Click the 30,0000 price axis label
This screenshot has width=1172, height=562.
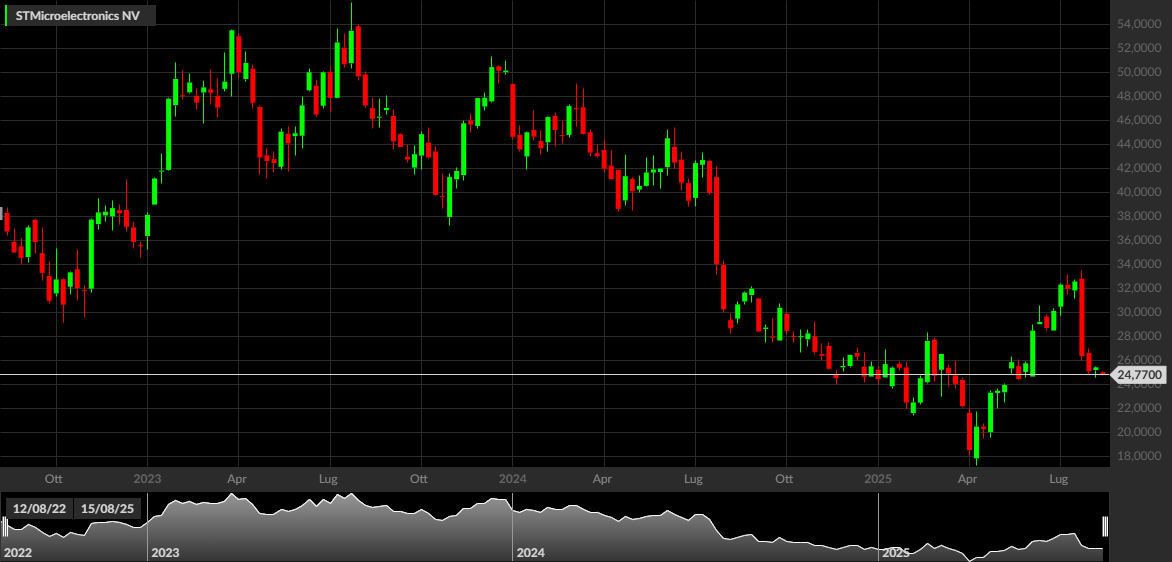1139,312
